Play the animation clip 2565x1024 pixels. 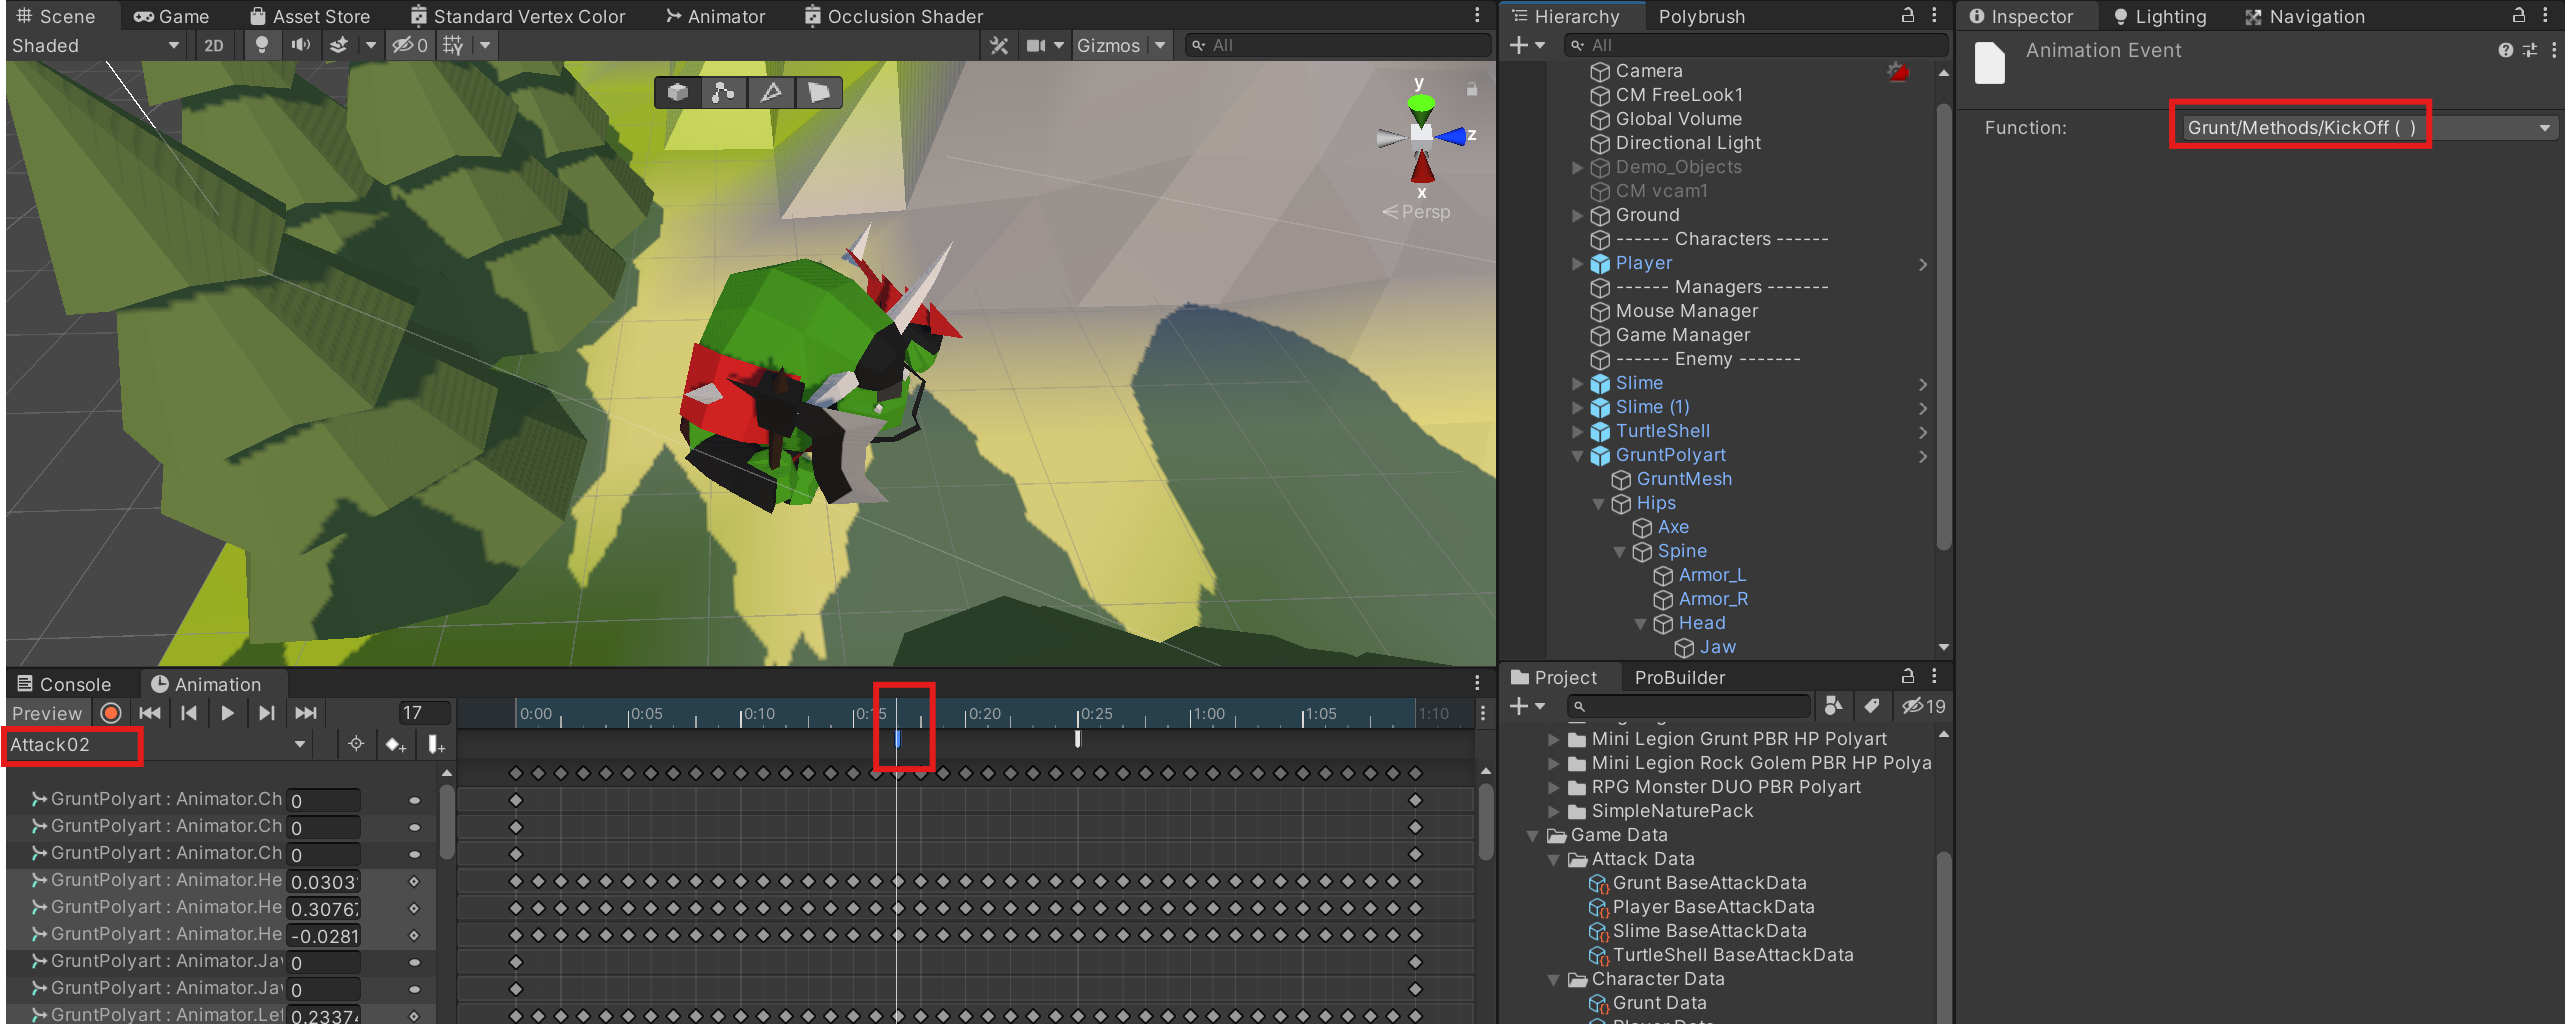pyautogui.click(x=227, y=713)
